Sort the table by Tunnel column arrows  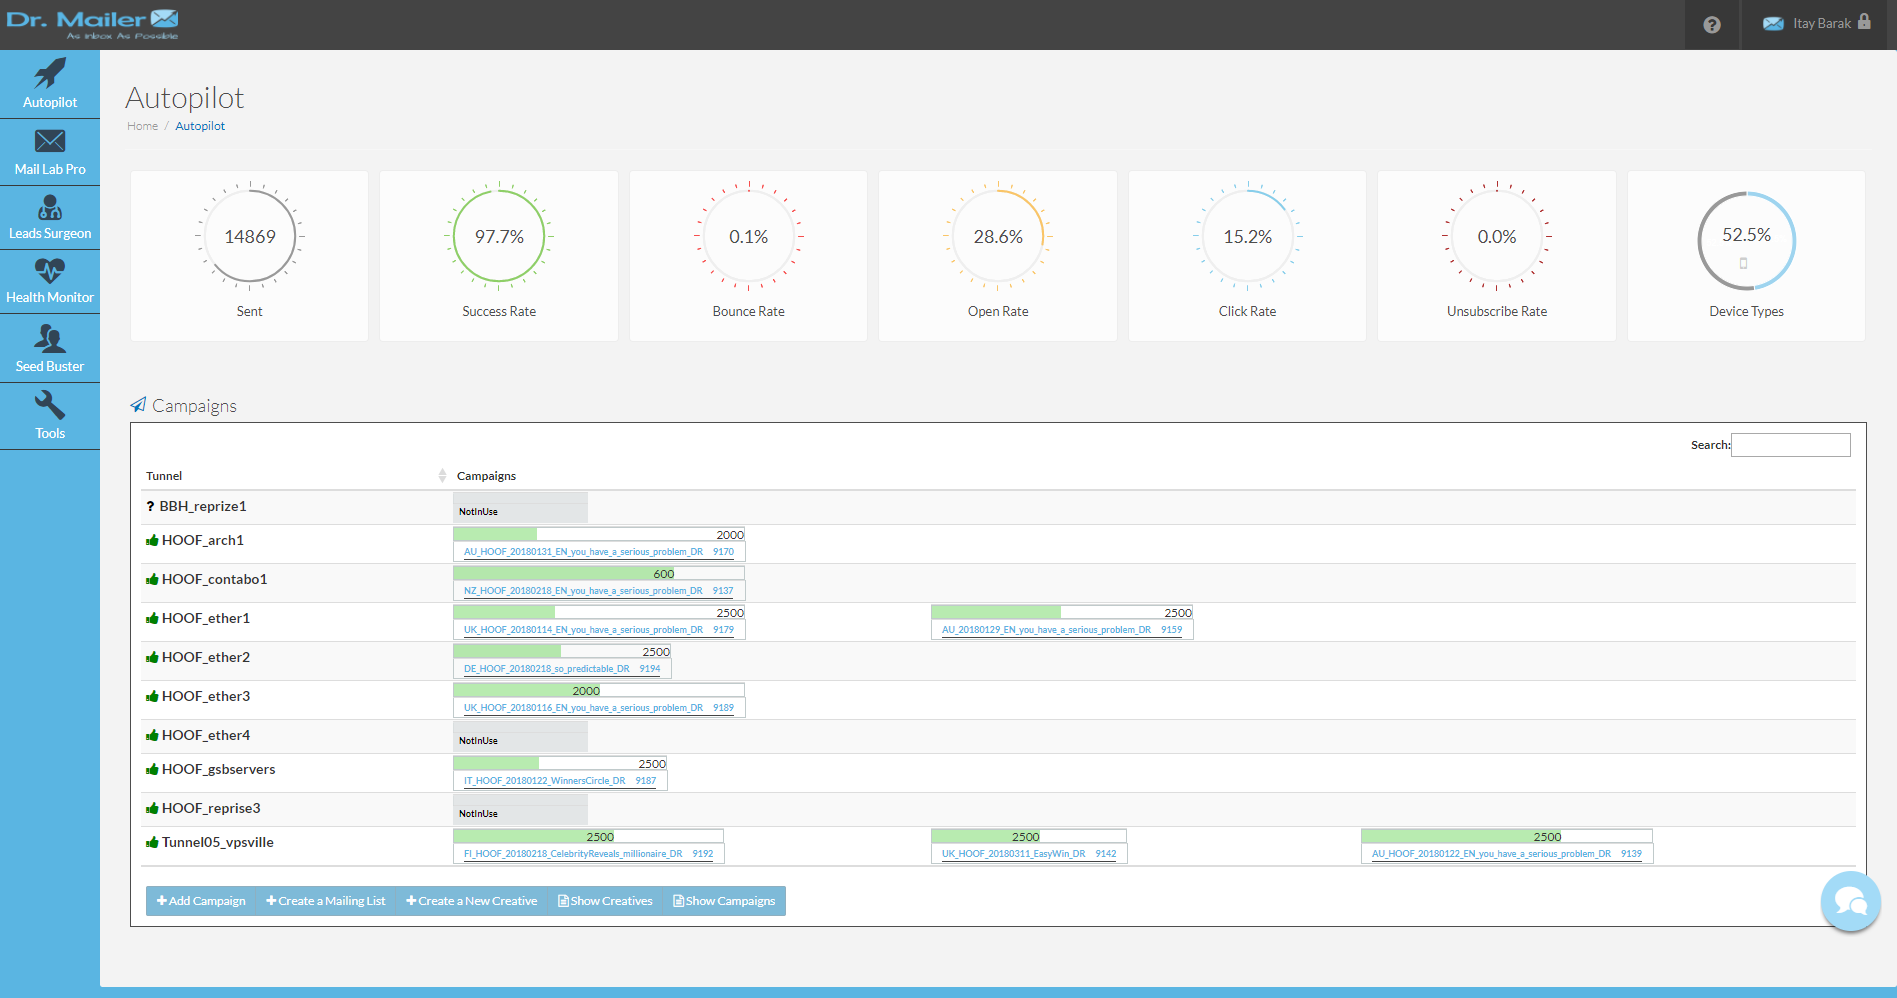[442, 476]
